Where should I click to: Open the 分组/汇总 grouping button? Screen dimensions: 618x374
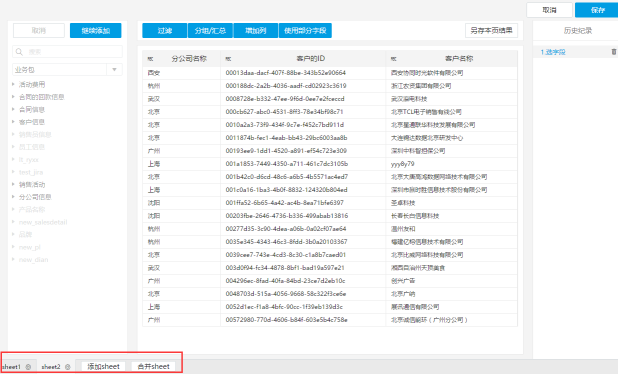(210, 30)
